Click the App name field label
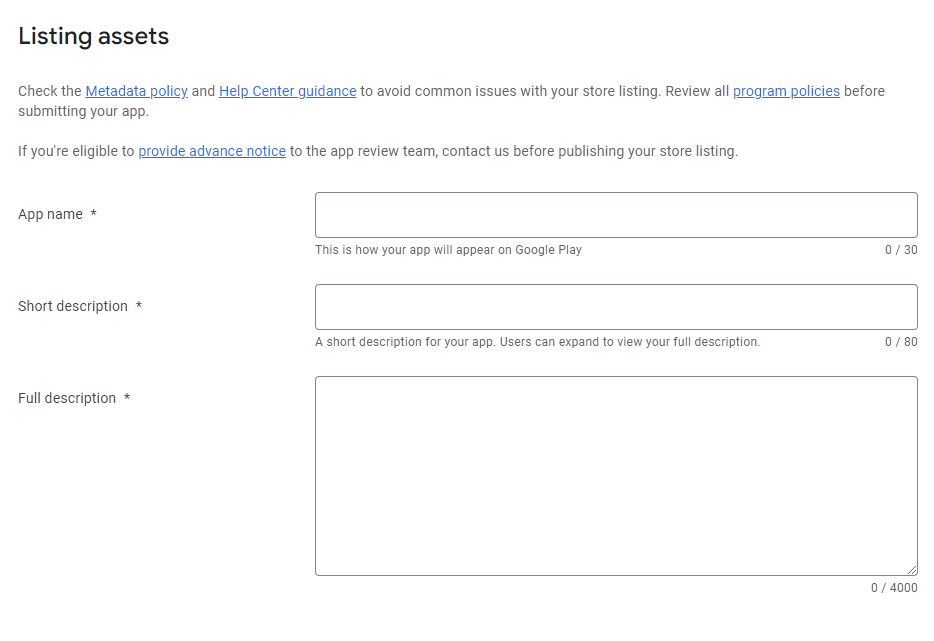This screenshot has height=641, width=934. pyautogui.click(x=51, y=214)
